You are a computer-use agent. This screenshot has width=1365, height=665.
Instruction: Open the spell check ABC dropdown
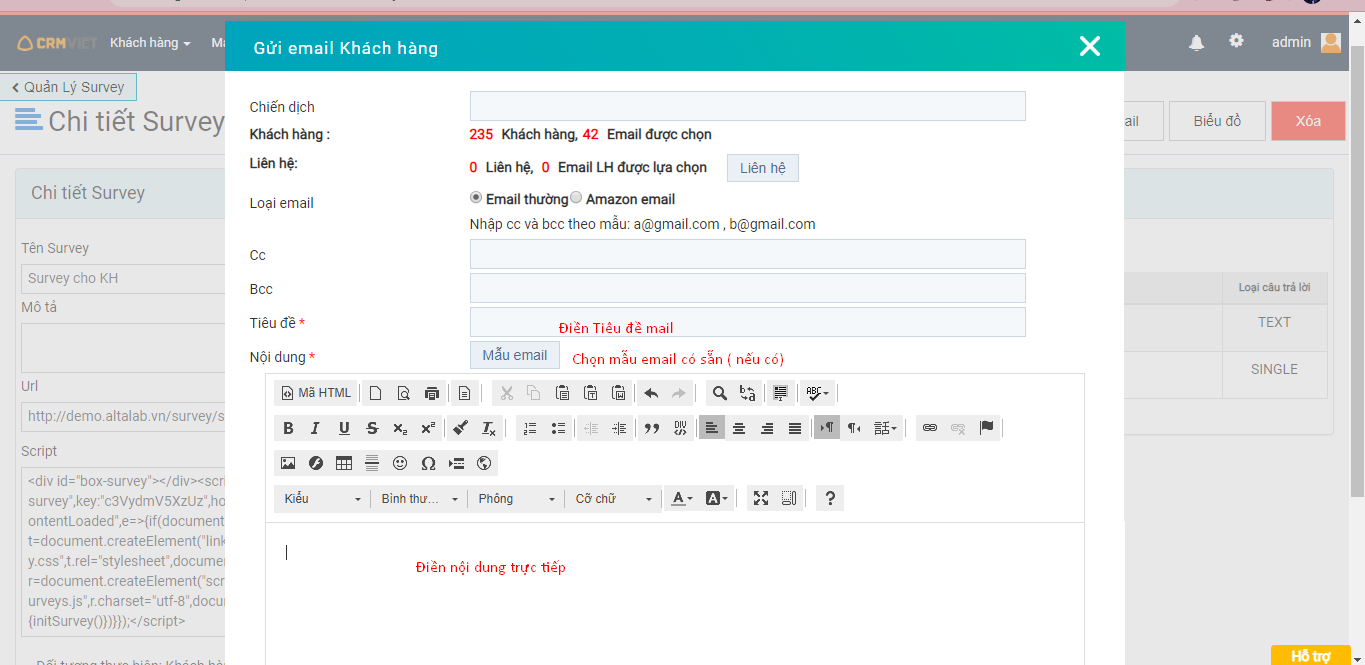pyautogui.click(x=818, y=393)
